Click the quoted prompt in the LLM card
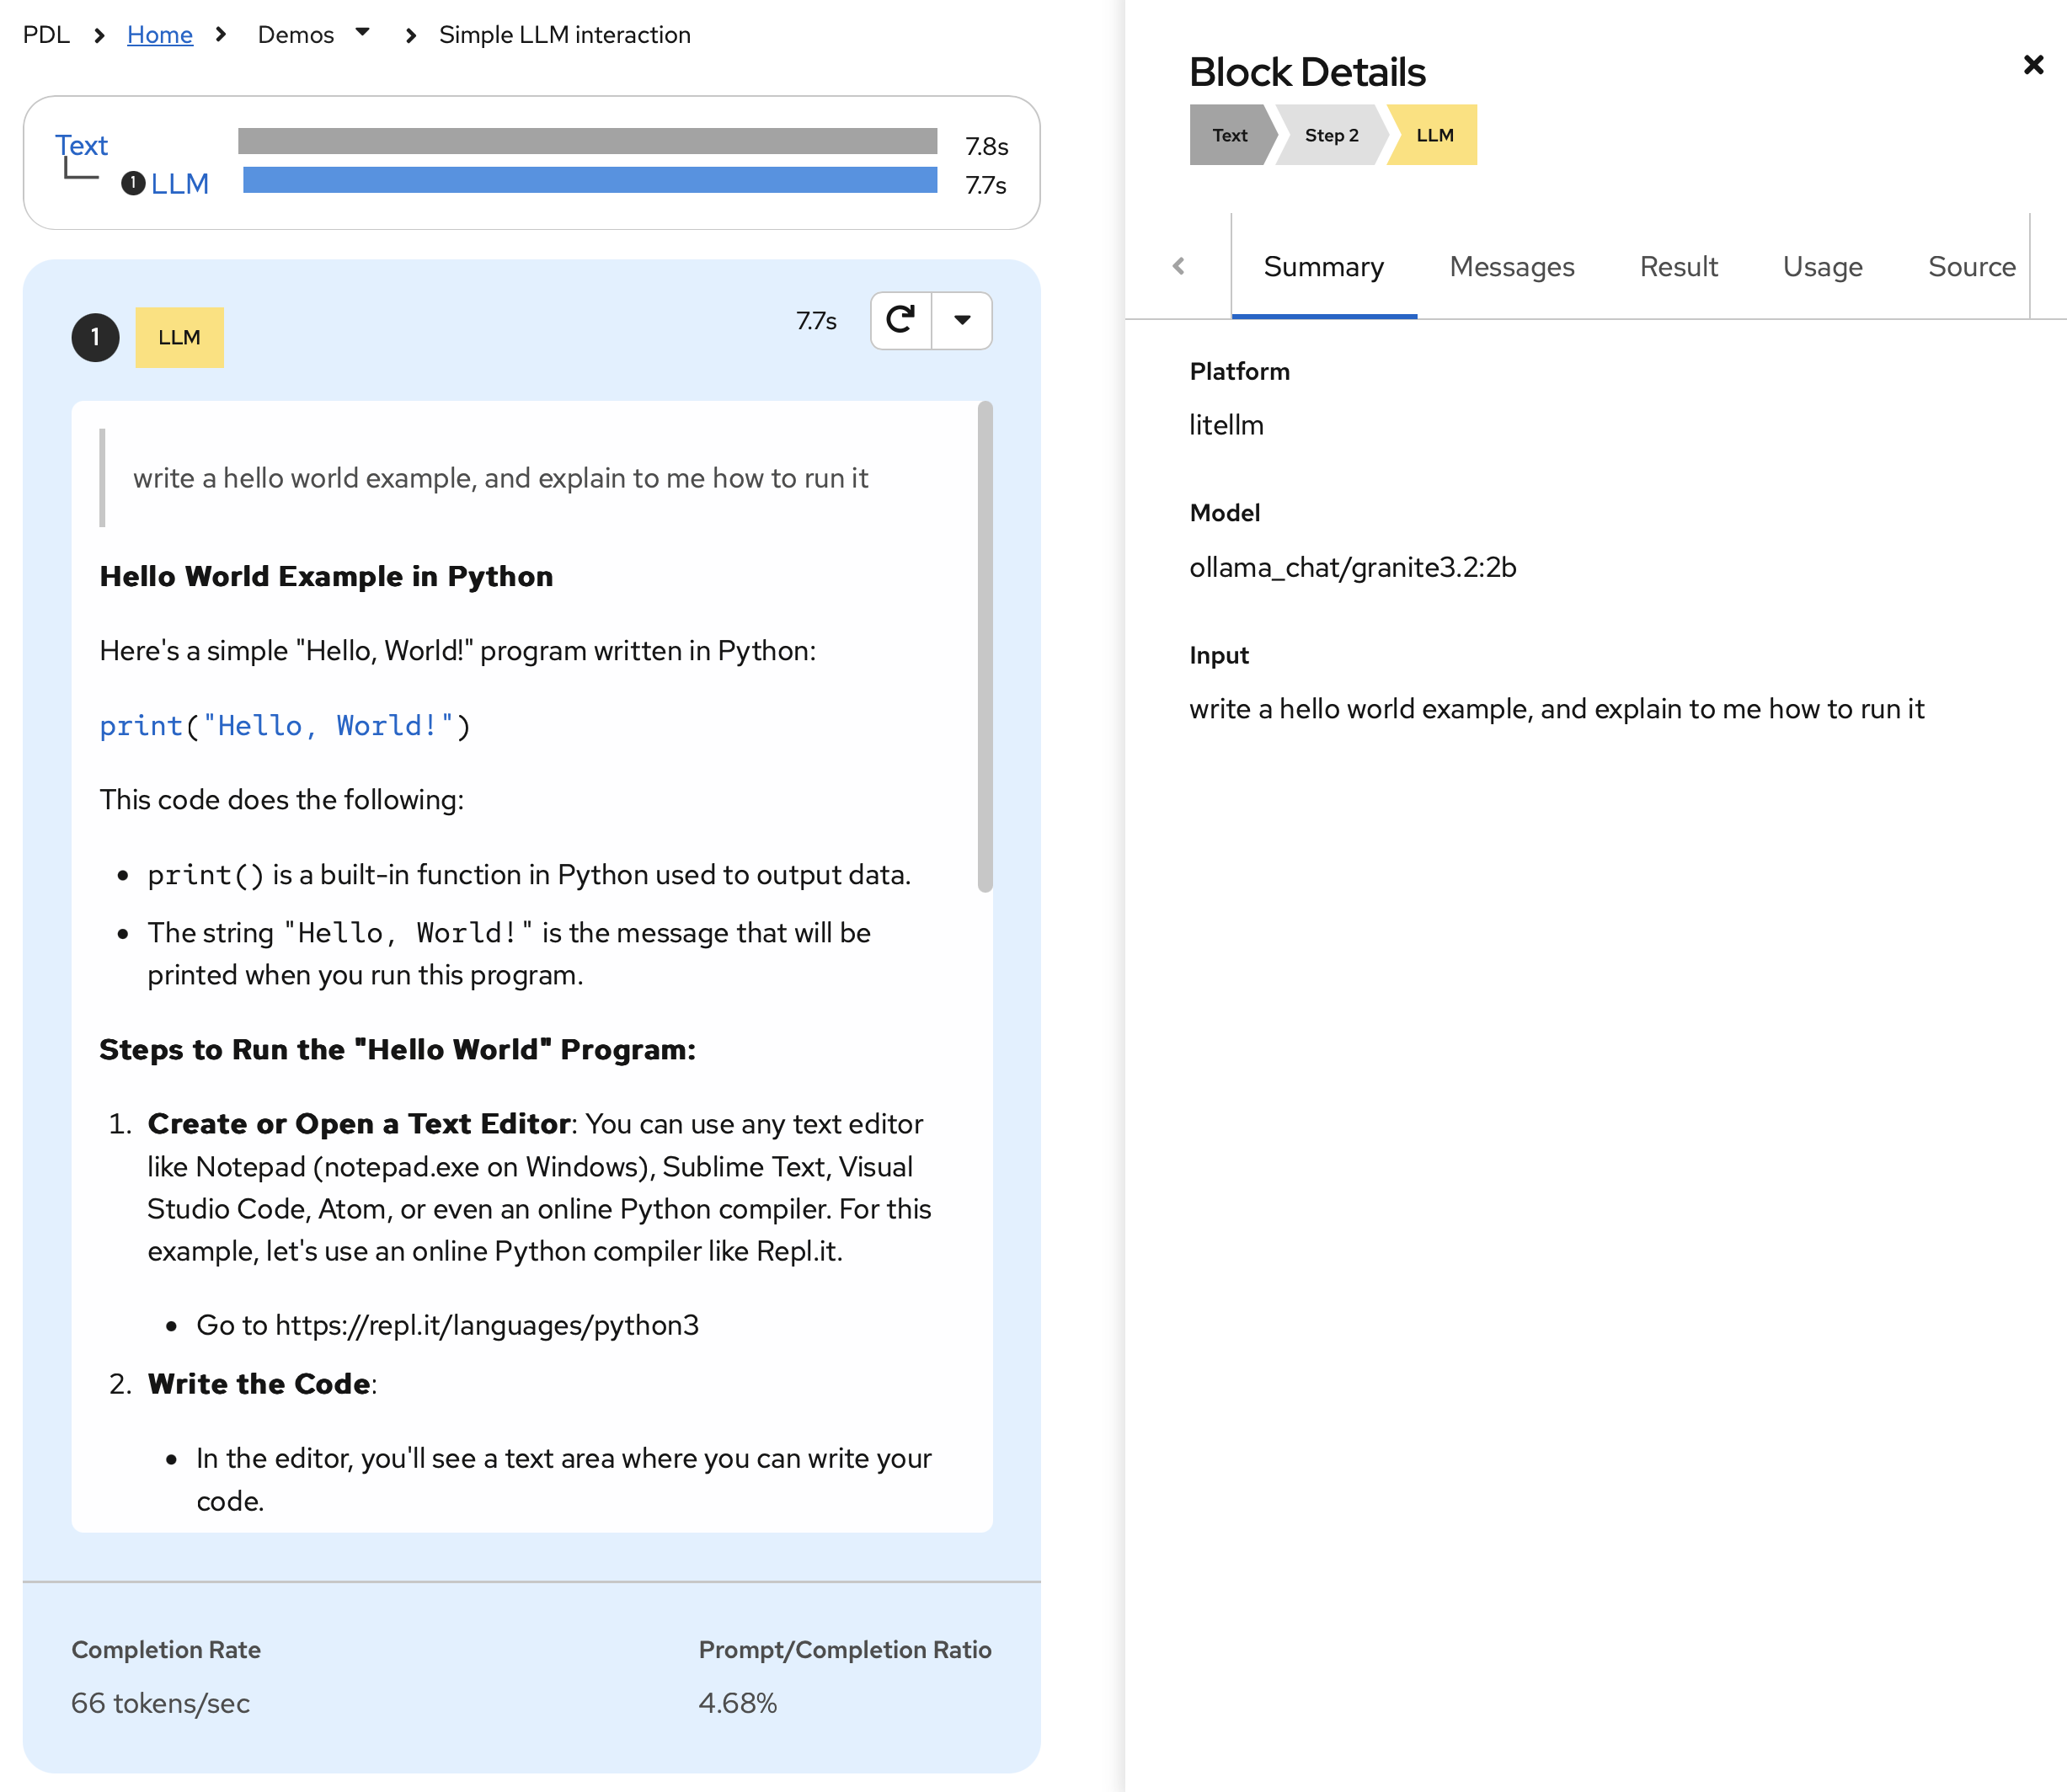 tap(500, 478)
